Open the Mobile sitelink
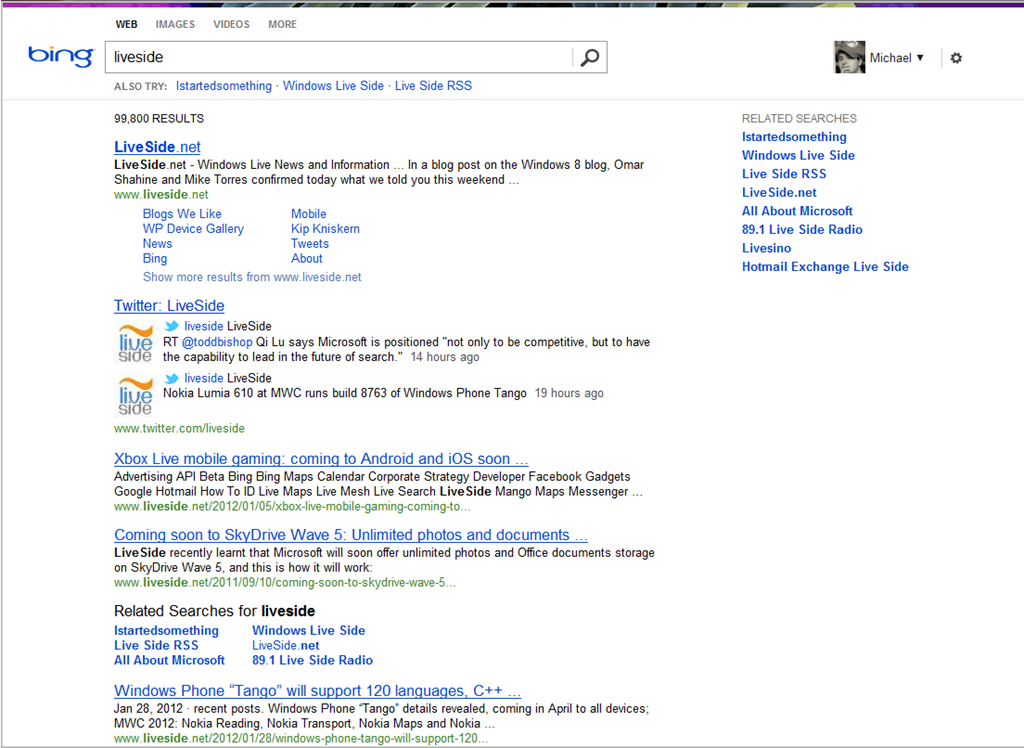Screen dimensions: 1024x748 (308, 214)
